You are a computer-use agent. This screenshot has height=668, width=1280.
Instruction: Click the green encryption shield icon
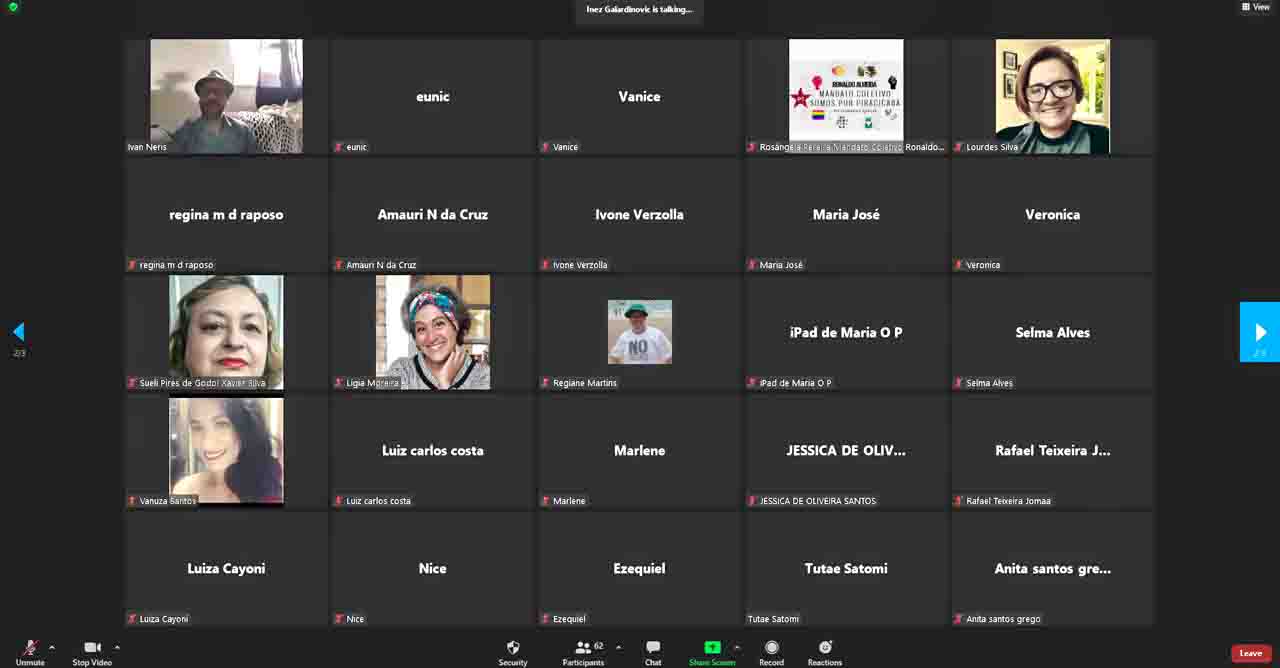[x=13, y=7]
